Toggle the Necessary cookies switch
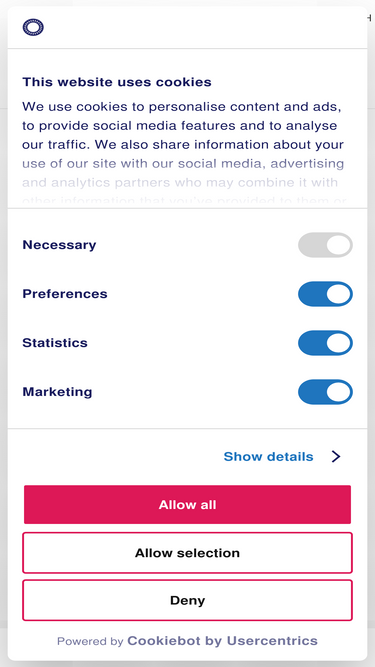 point(325,245)
